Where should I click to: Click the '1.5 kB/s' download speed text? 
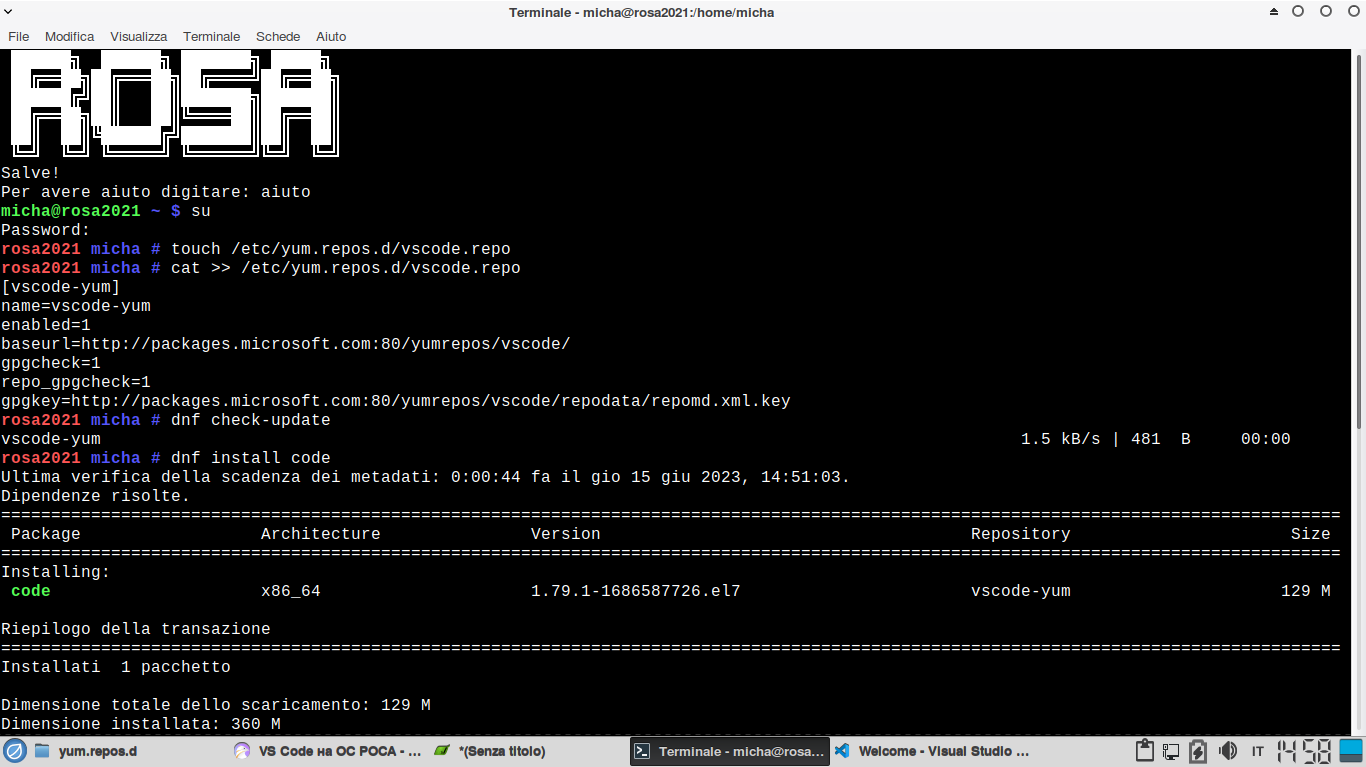tap(1061, 439)
